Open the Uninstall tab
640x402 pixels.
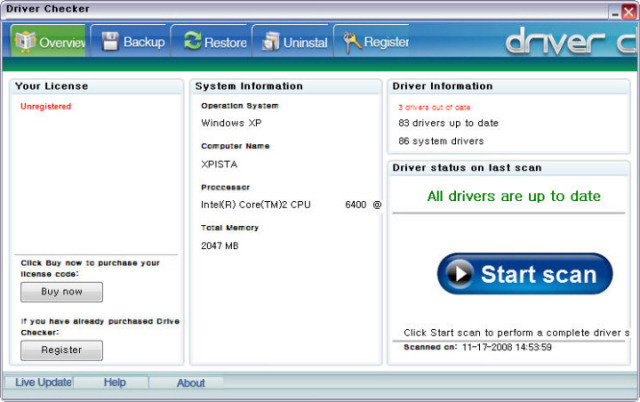point(291,41)
